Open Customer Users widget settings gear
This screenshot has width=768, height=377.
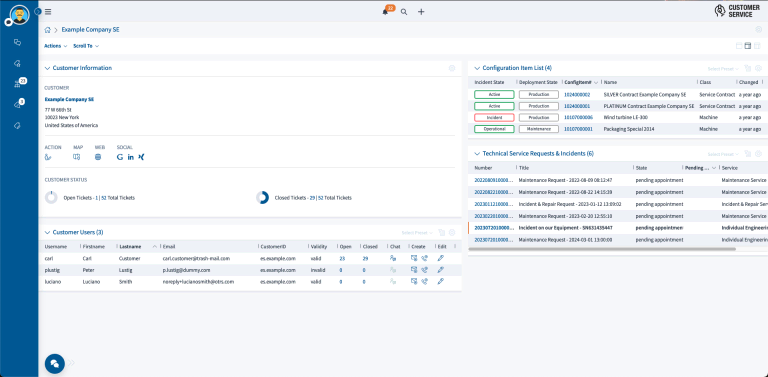452,233
